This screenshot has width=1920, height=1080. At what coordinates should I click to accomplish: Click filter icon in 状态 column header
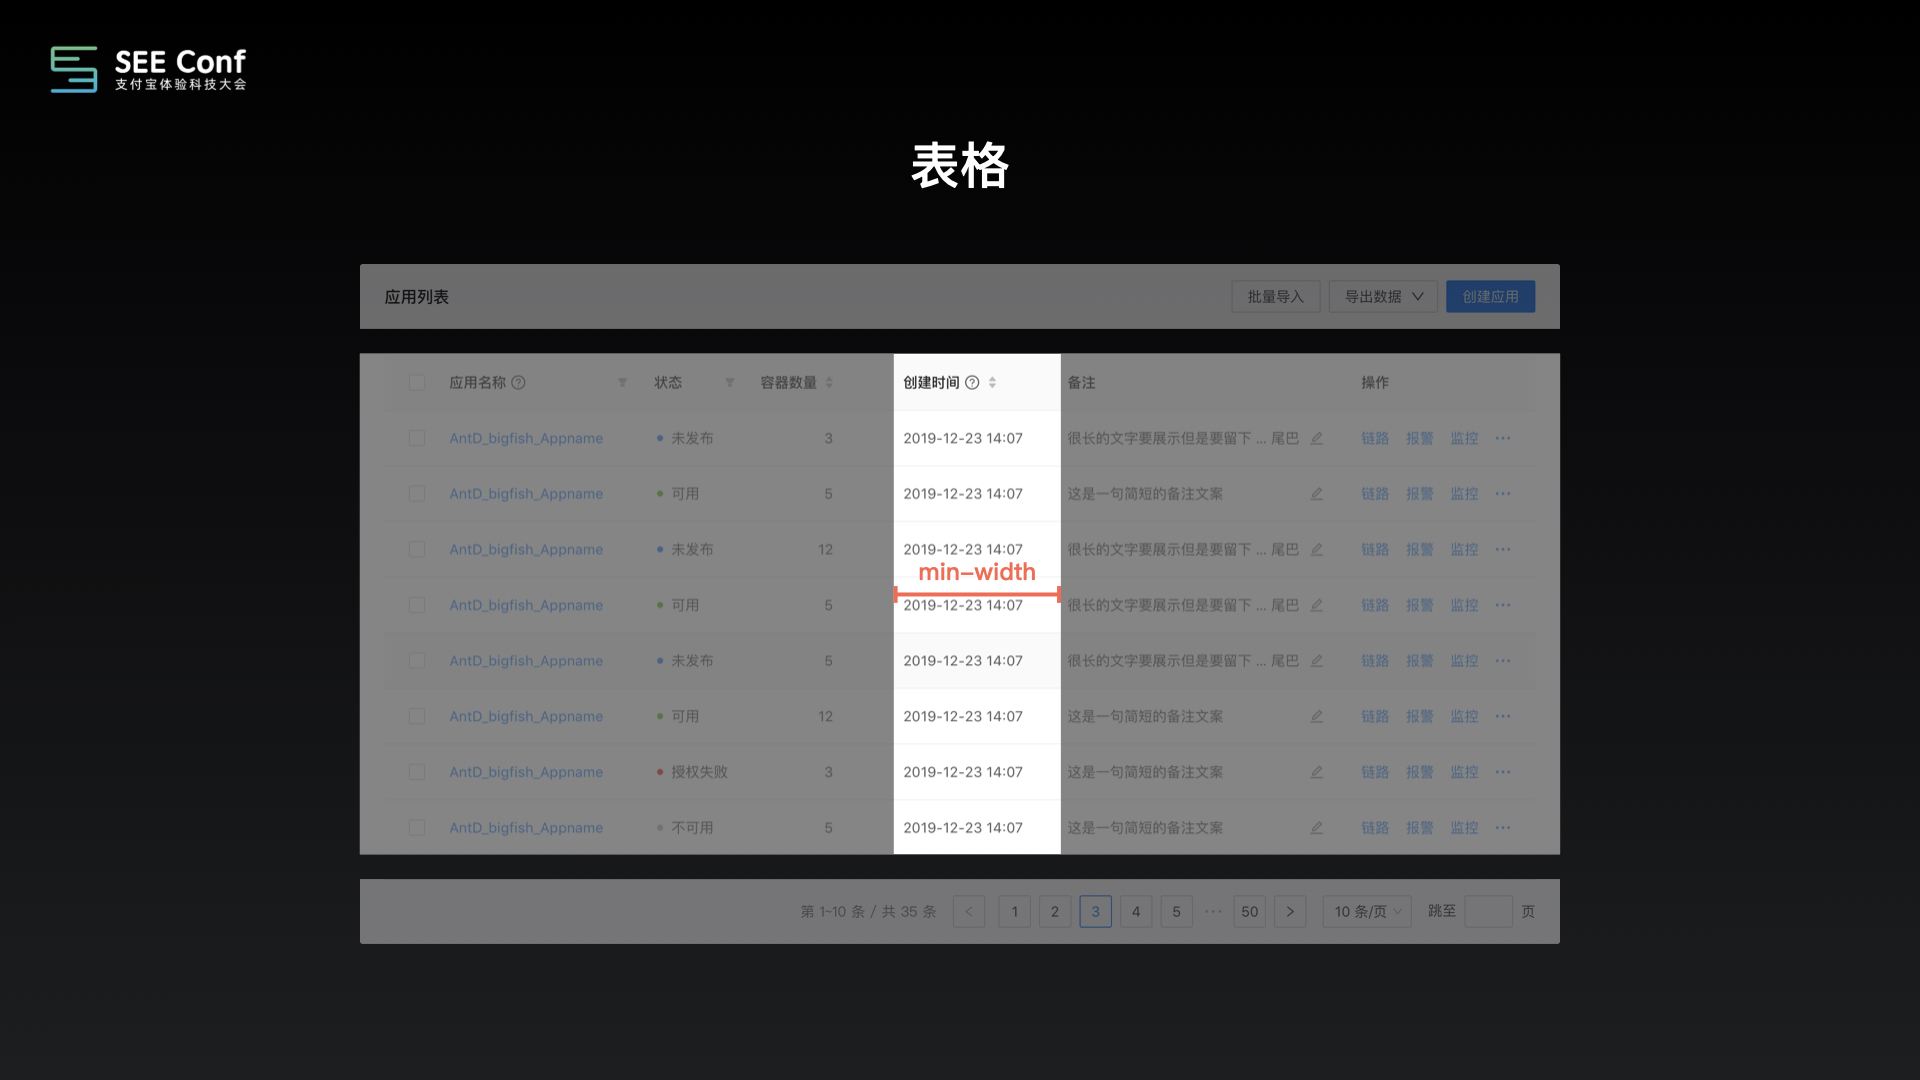point(730,383)
